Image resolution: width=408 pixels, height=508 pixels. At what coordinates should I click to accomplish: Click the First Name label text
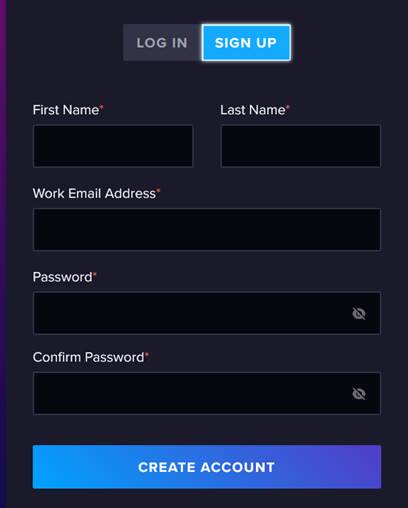click(66, 110)
